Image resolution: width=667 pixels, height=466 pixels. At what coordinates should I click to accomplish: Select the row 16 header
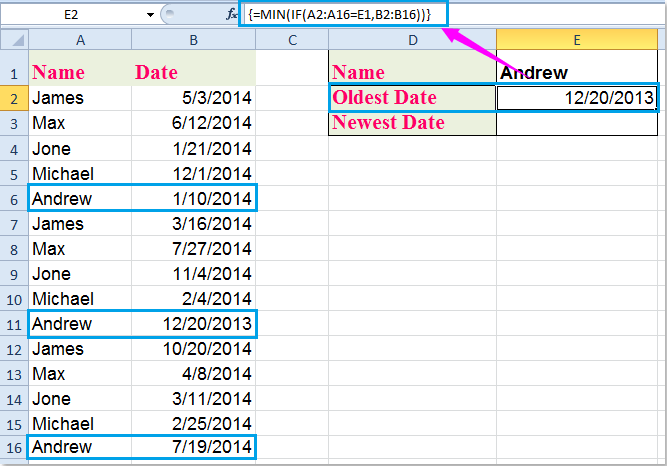point(13,446)
